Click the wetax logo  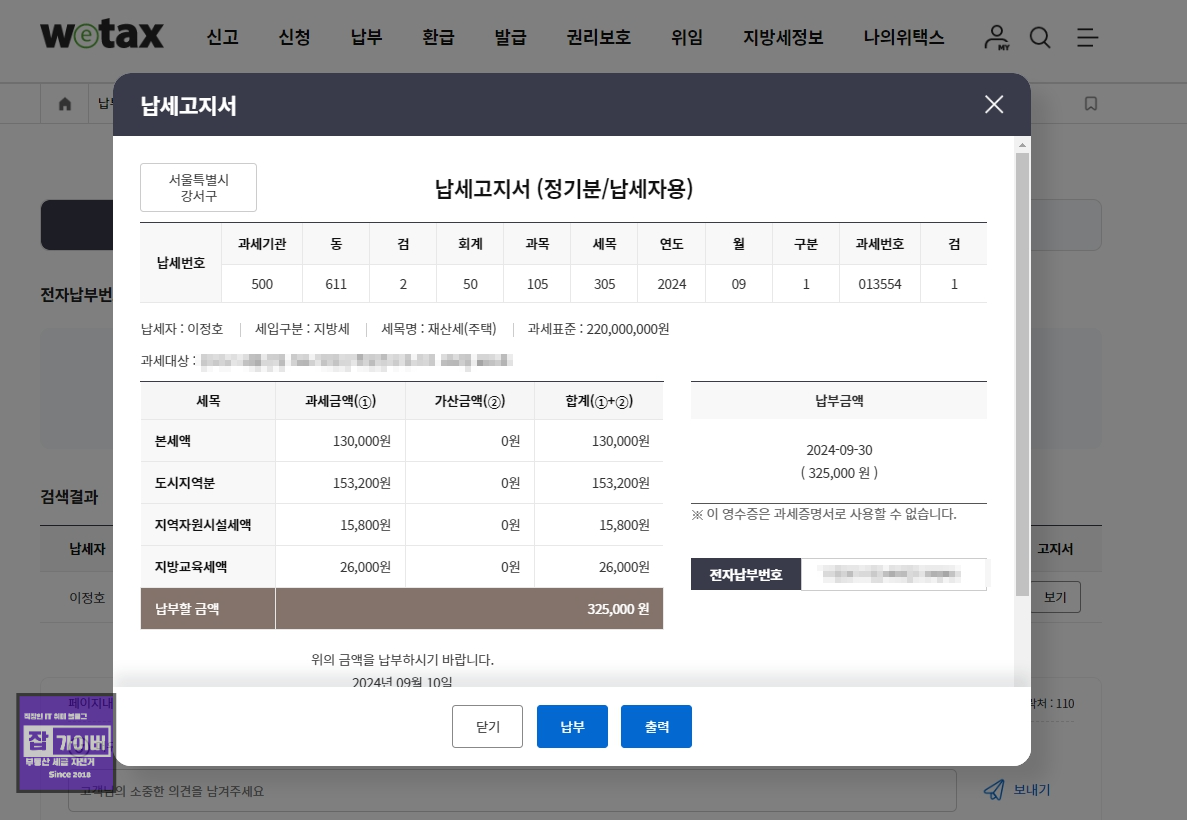(101, 36)
